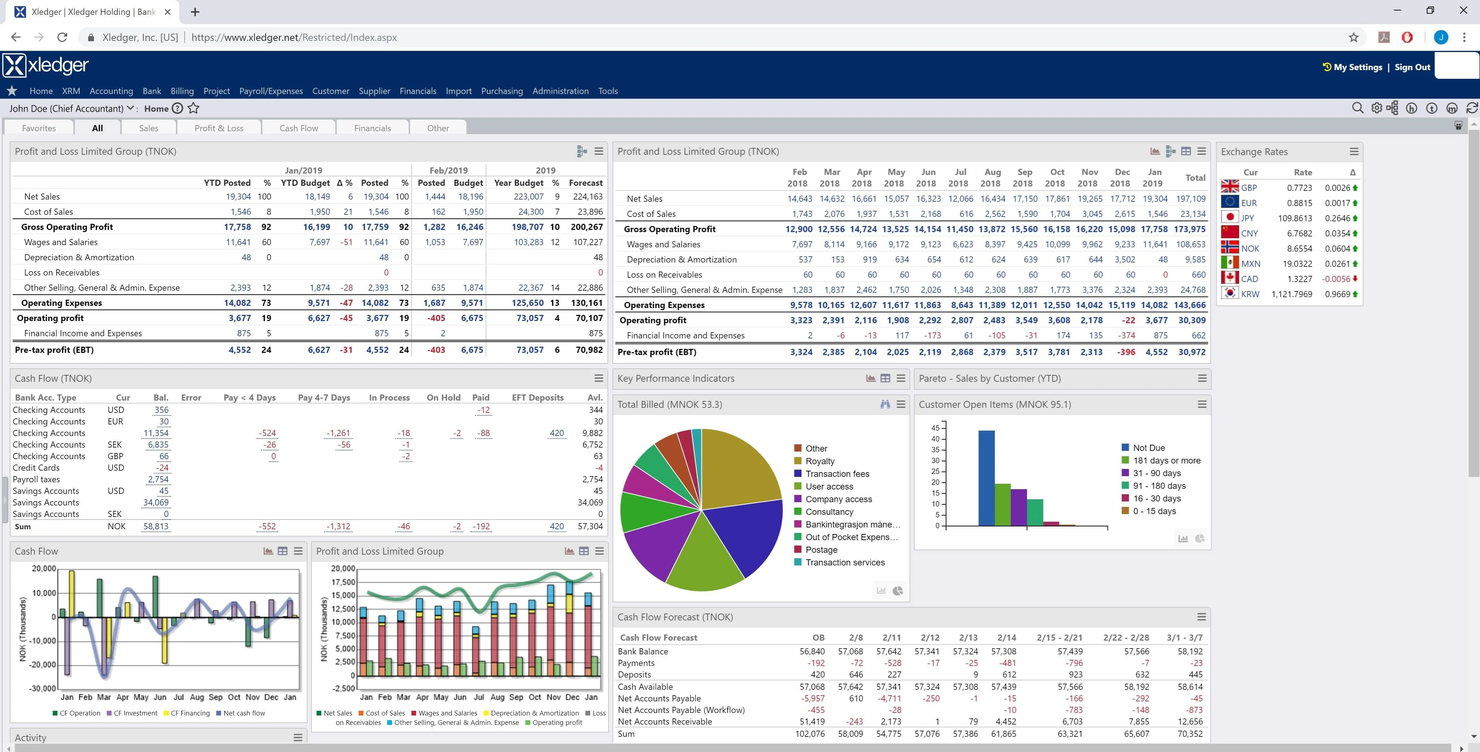Expand John Doe role dropdown
1480x752 pixels.
pos(131,108)
